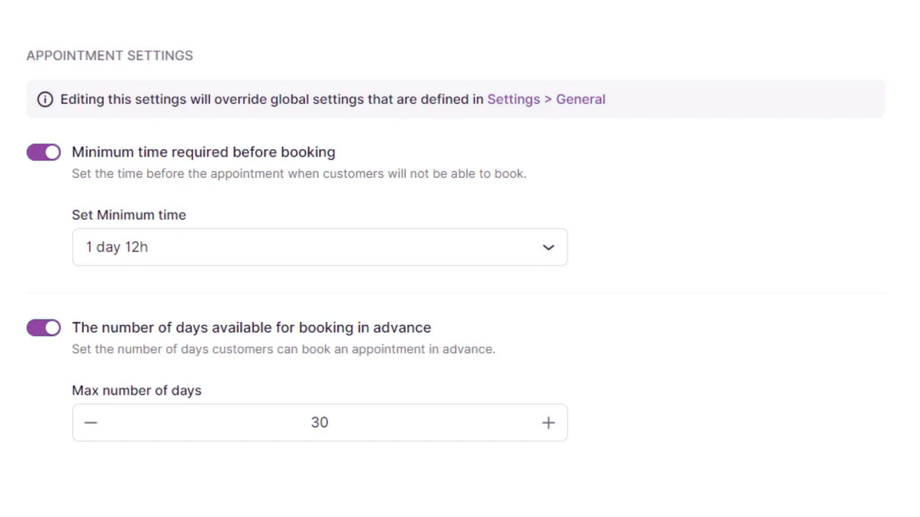Turn off the days available for booking toggle

pos(44,328)
